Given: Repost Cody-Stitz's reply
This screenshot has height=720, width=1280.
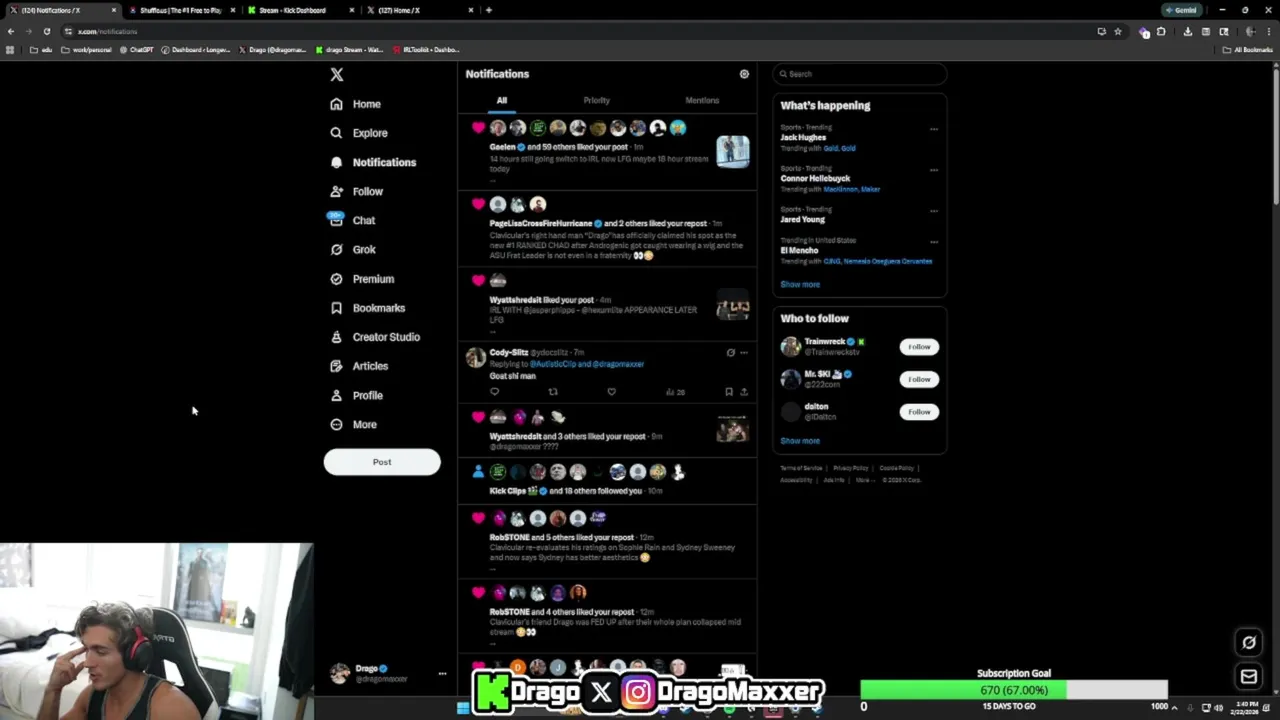Looking at the screenshot, I should (553, 392).
